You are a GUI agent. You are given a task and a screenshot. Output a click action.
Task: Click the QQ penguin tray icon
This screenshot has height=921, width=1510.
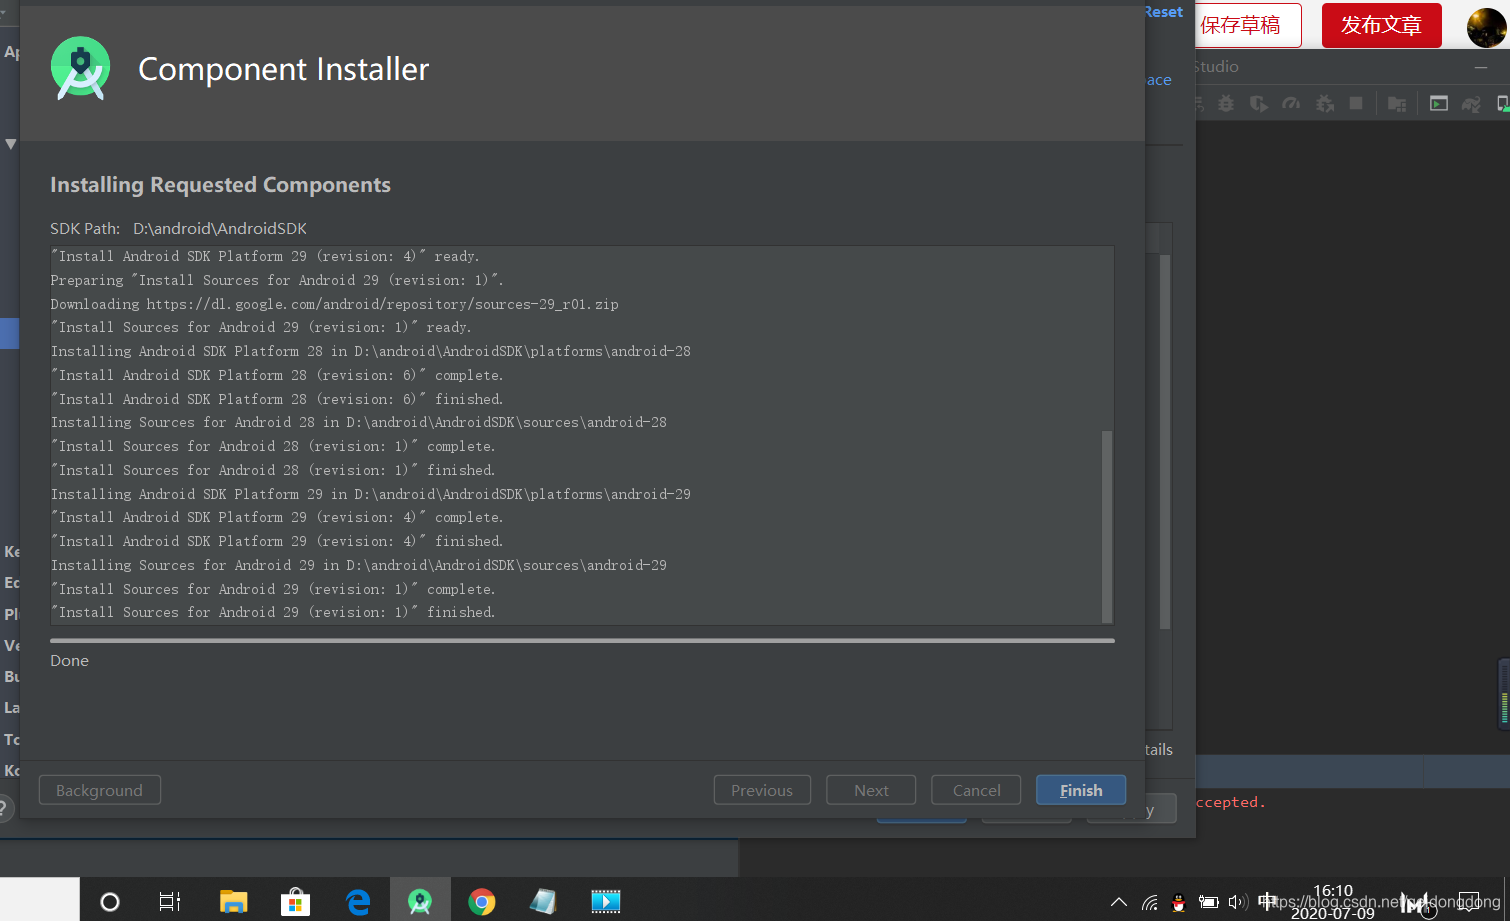tap(1179, 903)
